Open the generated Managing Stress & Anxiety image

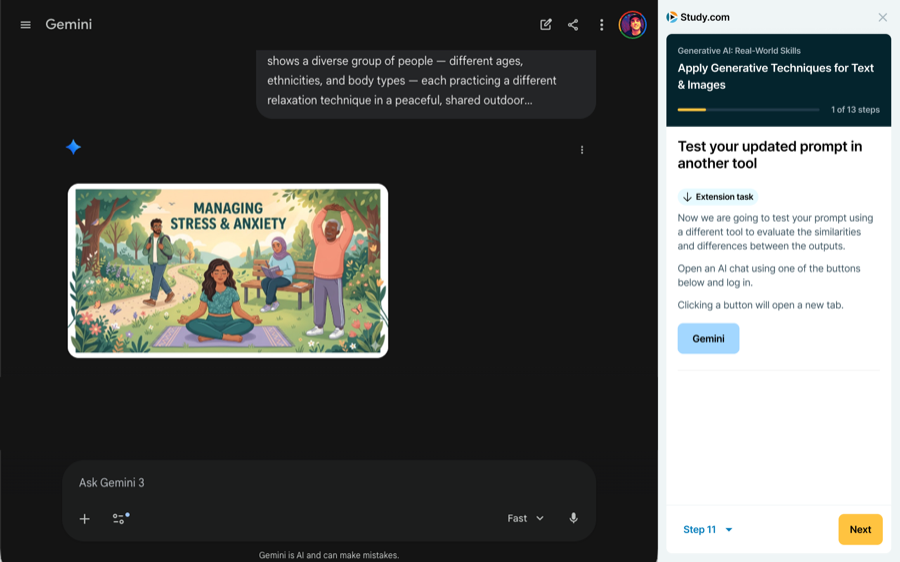(228, 271)
